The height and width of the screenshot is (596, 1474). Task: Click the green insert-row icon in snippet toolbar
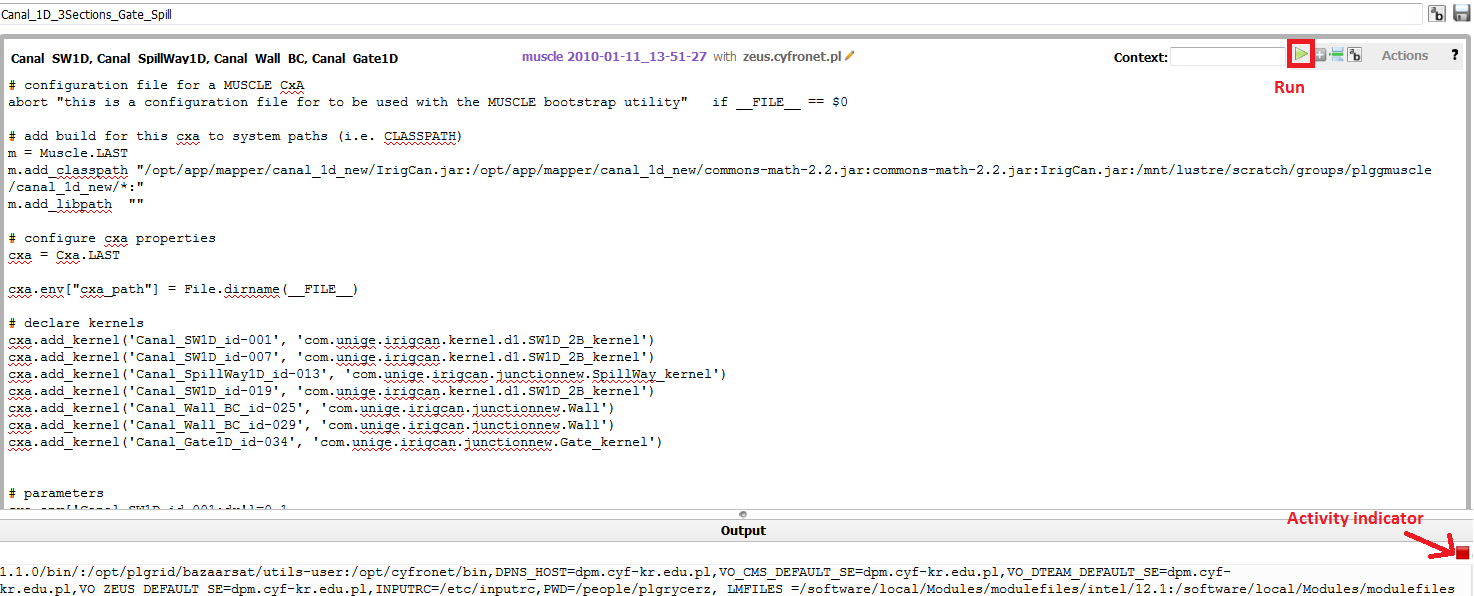pos(1337,56)
